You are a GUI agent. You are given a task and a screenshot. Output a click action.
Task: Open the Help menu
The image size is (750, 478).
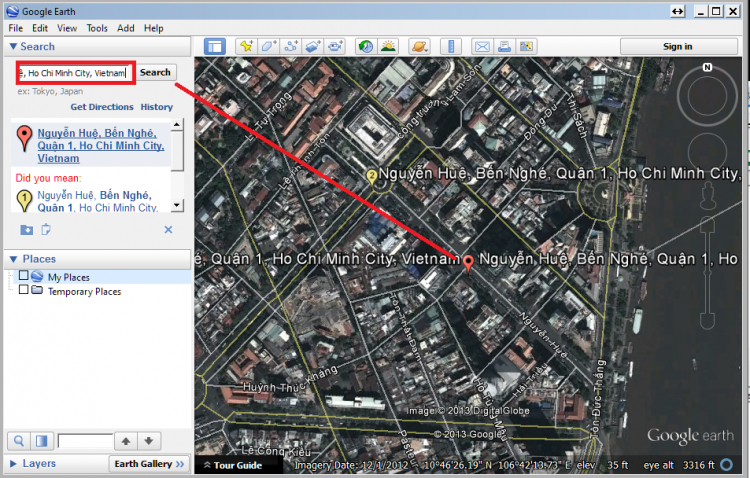coord(154,28)
